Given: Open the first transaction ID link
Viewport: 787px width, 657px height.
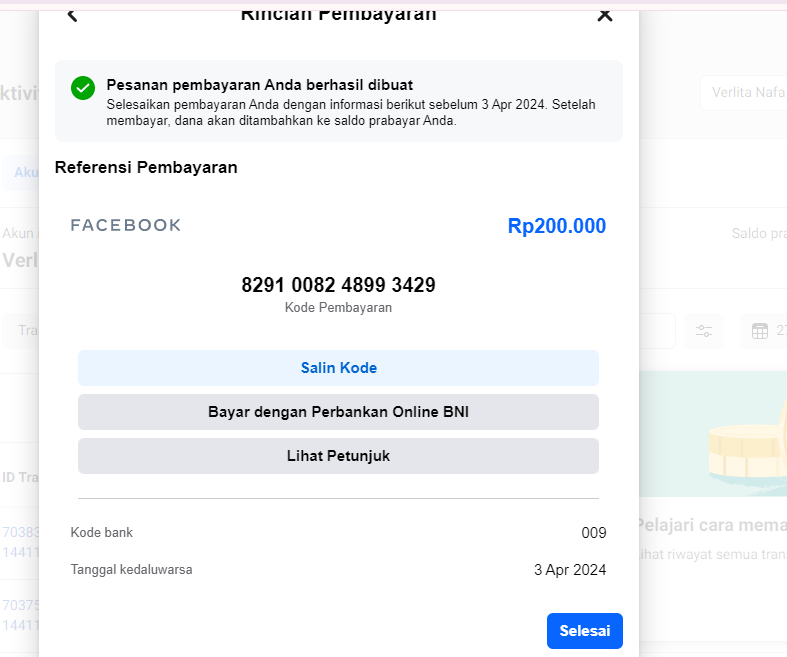Looking at the screenshot, I should click(x=20, y=540).
